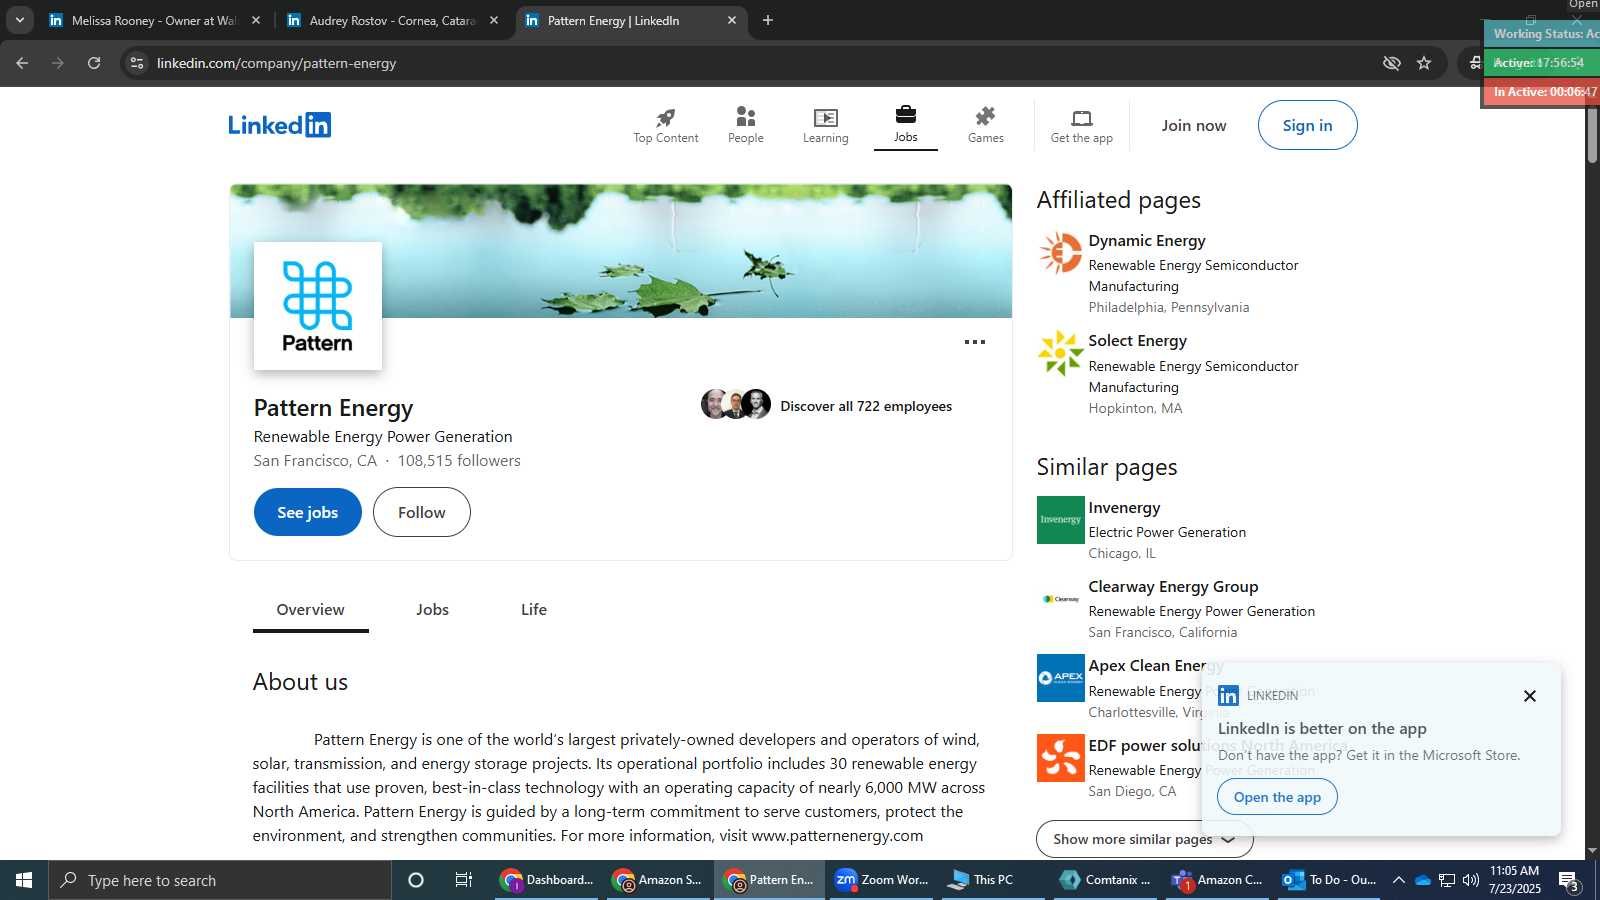Select the company Jobs tab
The width and height of the screenshot is (1600, 900).
(x=432, y=610)
